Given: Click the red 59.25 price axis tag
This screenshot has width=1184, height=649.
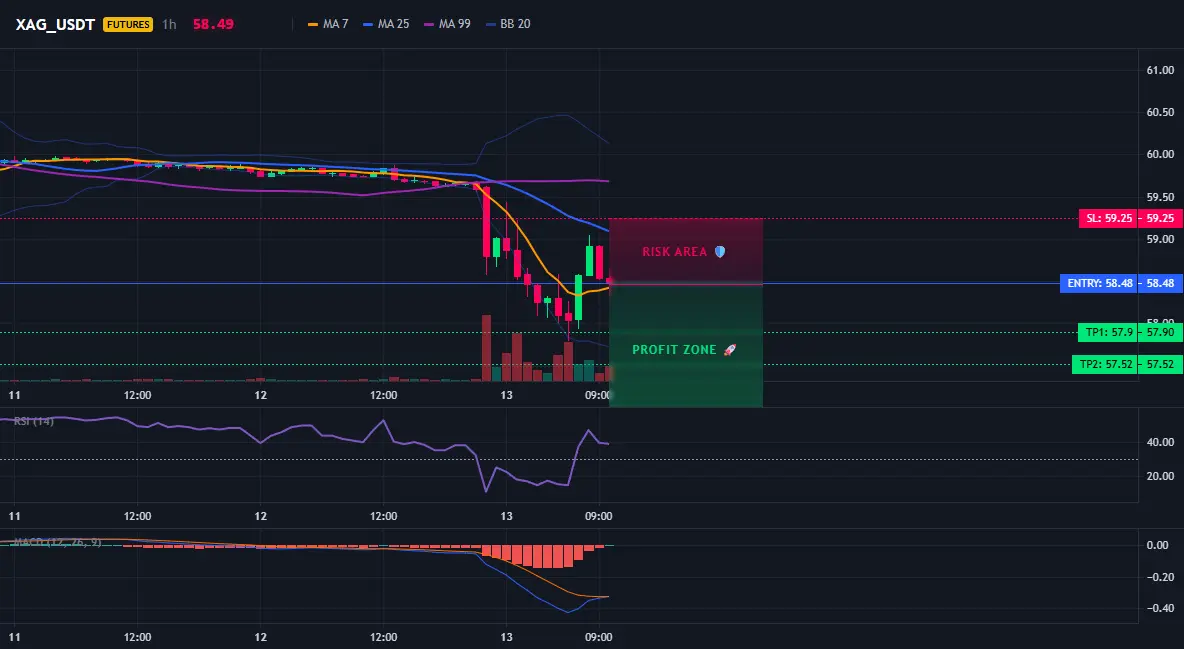Looking at the screenshot, I should (x=1161, y=218).
